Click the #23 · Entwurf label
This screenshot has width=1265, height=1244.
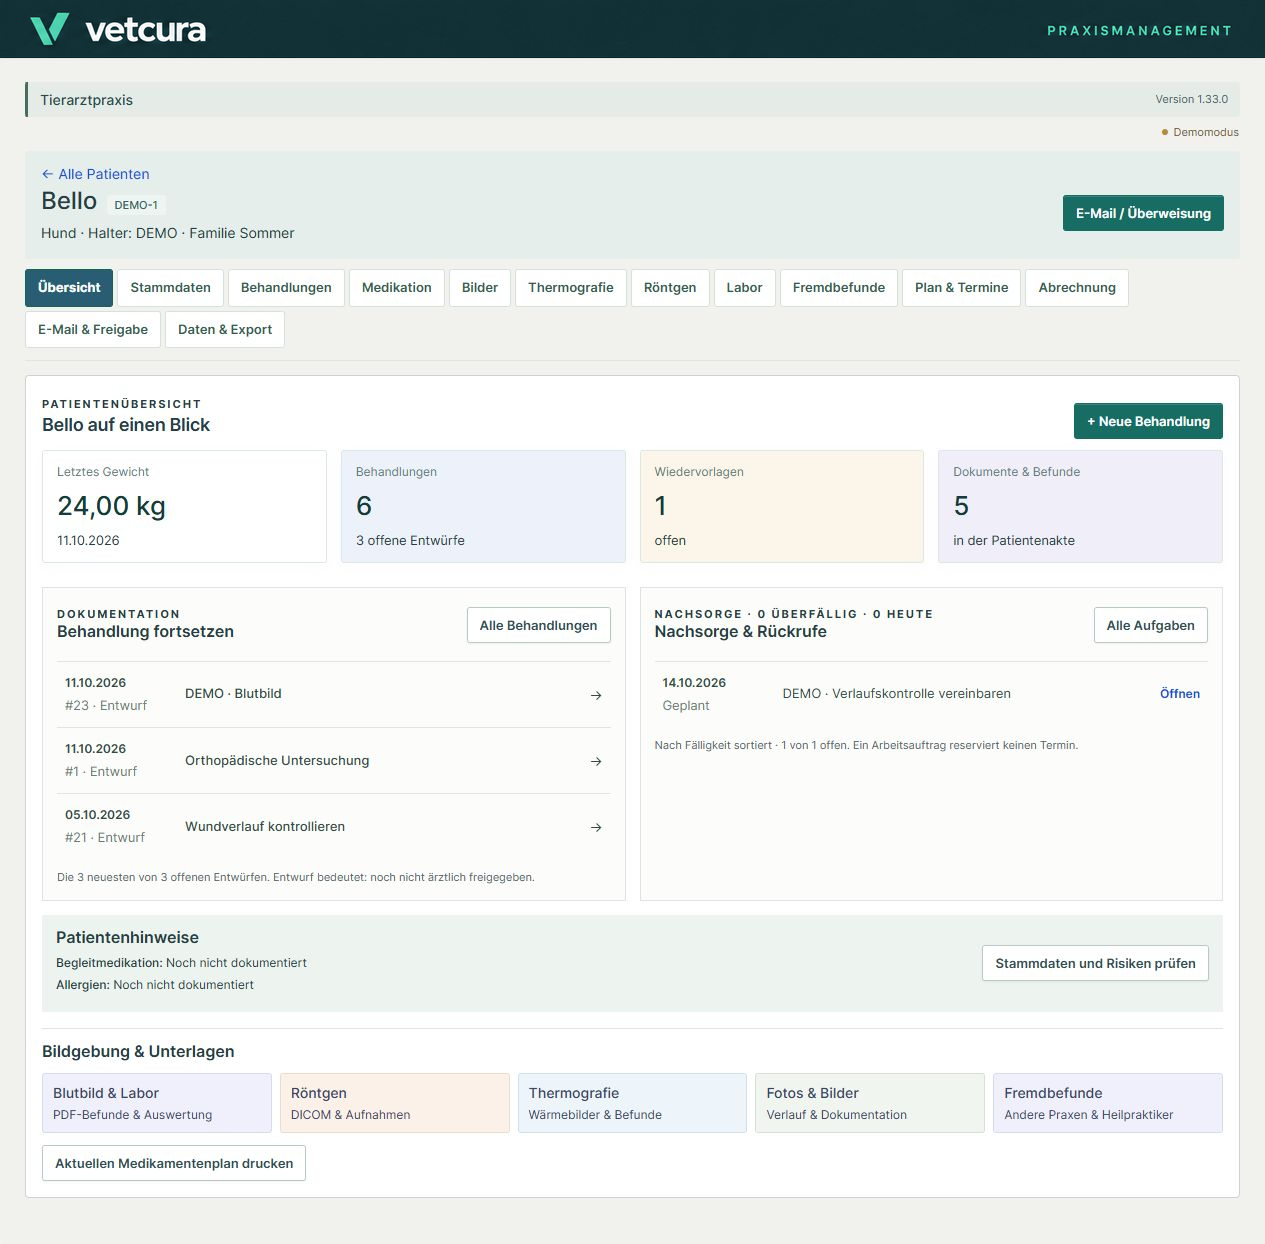106,705
